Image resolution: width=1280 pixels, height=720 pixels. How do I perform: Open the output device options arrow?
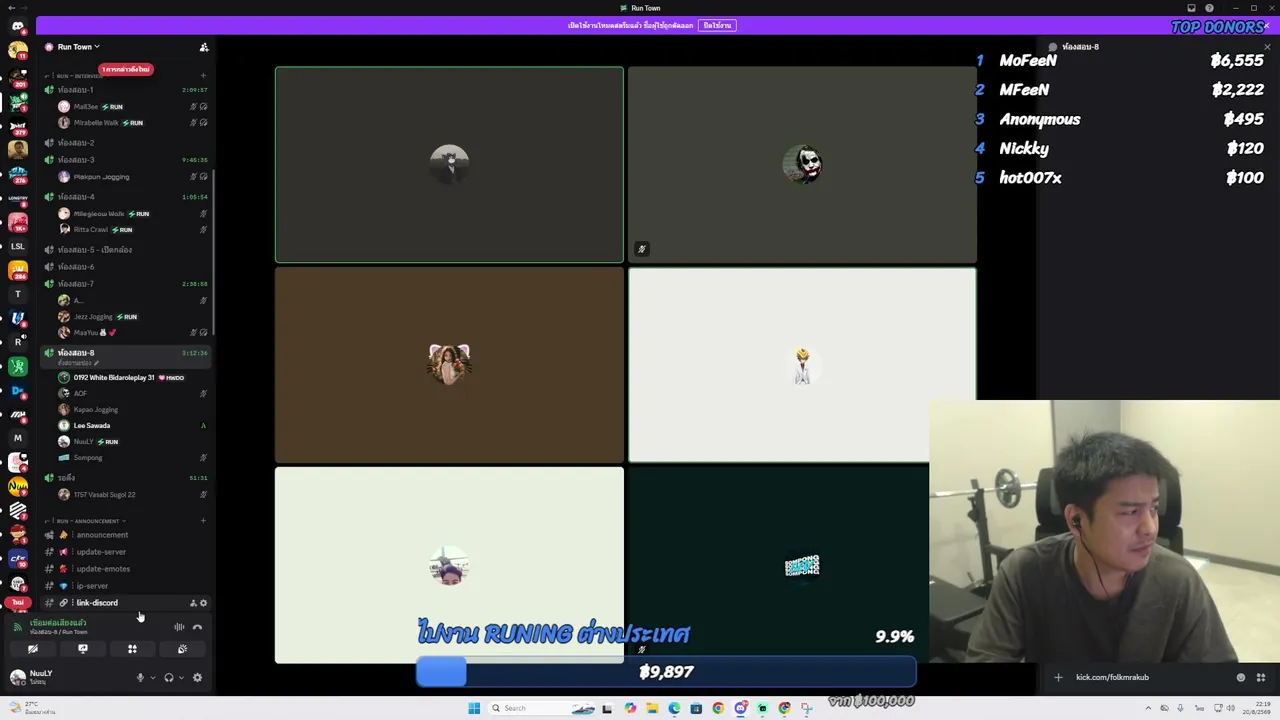point(181,678)
